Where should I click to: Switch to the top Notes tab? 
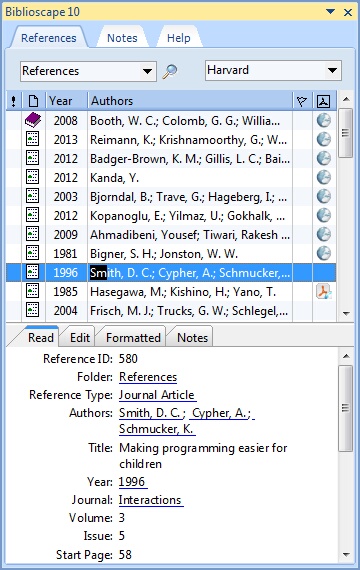tap(122, 38)
